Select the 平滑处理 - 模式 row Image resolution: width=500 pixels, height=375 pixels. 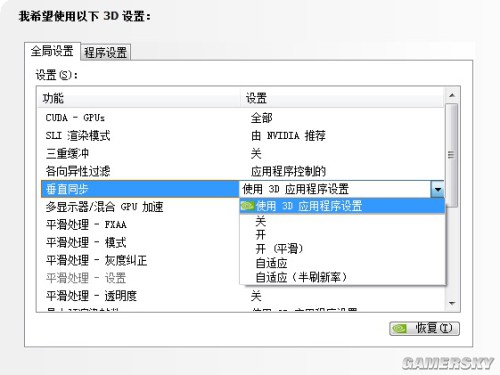point(140,242)
